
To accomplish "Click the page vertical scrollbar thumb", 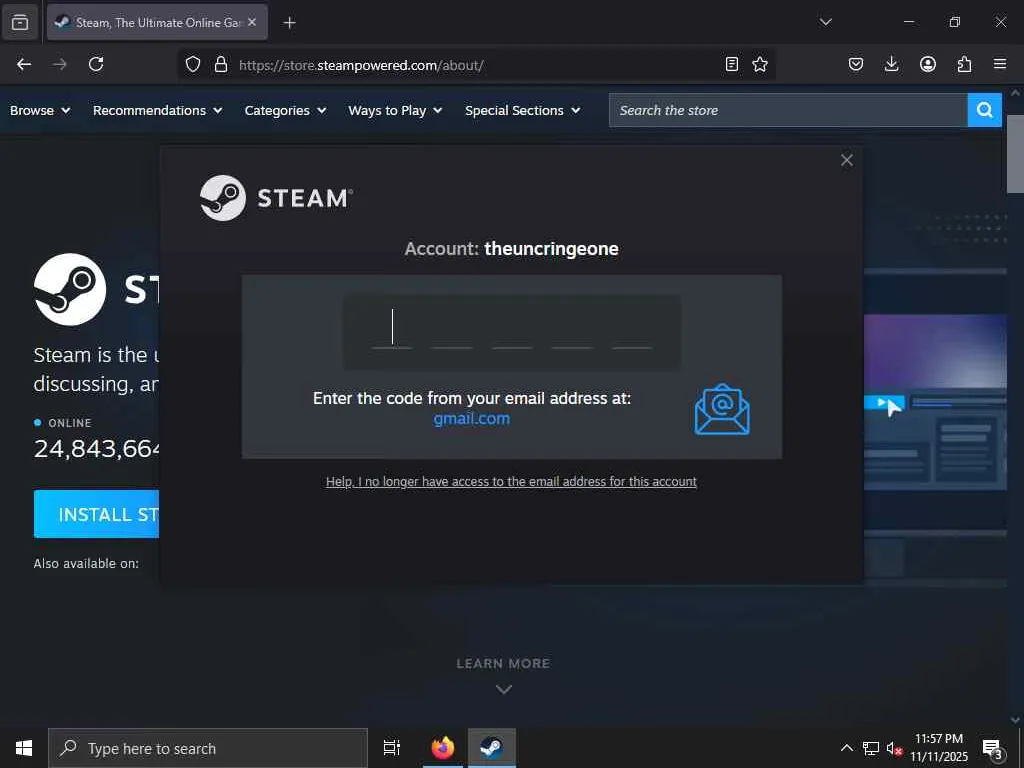I will pyautogui.click(x=1015, y=153).
